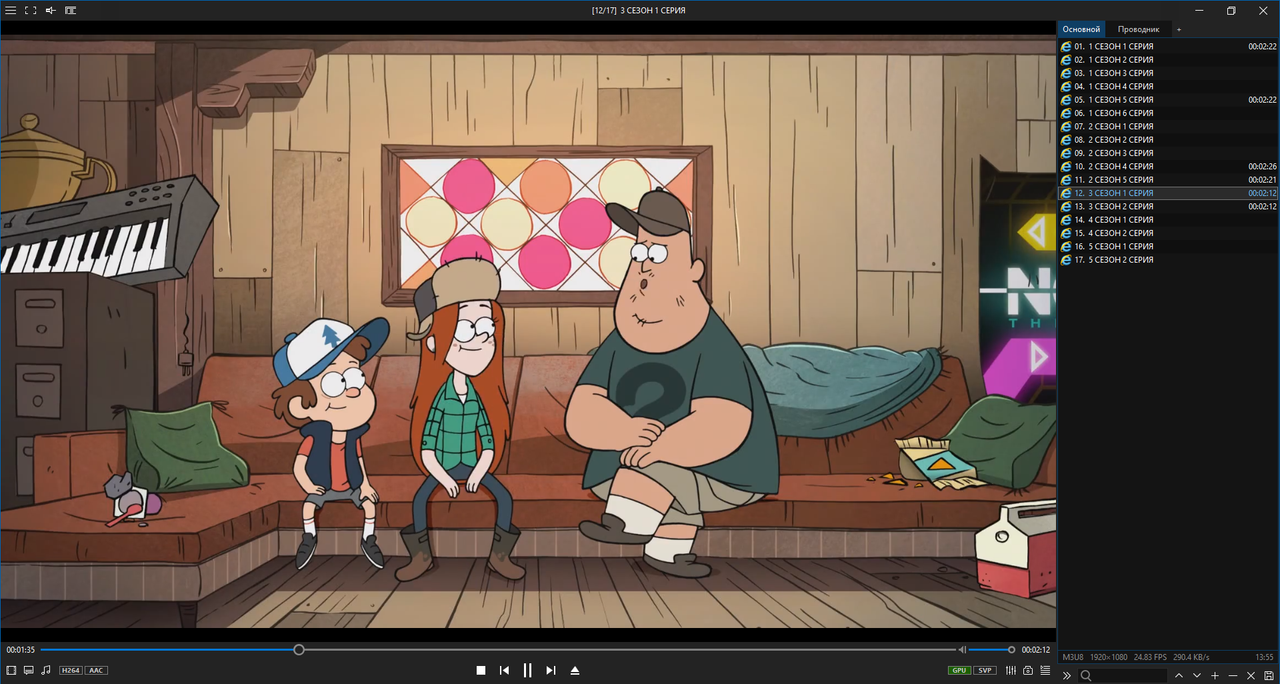Open file with eject button
This screenshot has height=684, width=1280.
(575, 670)
